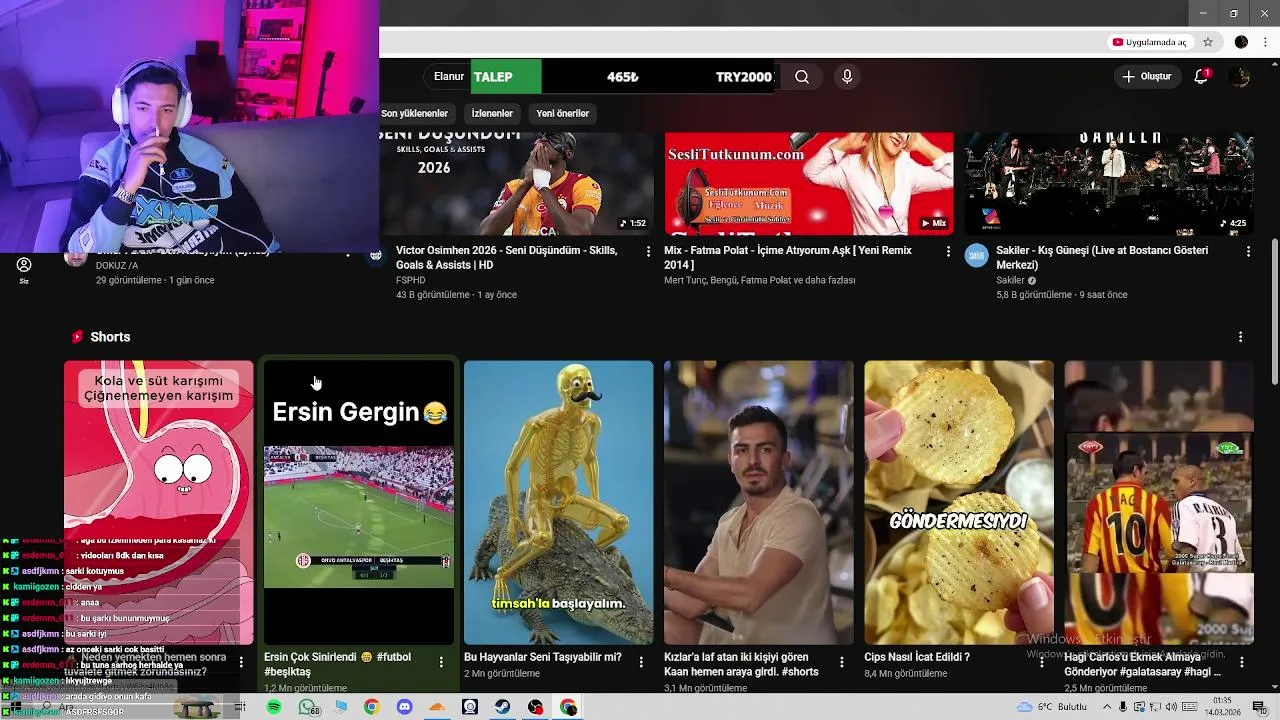Click the '5,8 B görüntüleme' text

[1033, 295]
